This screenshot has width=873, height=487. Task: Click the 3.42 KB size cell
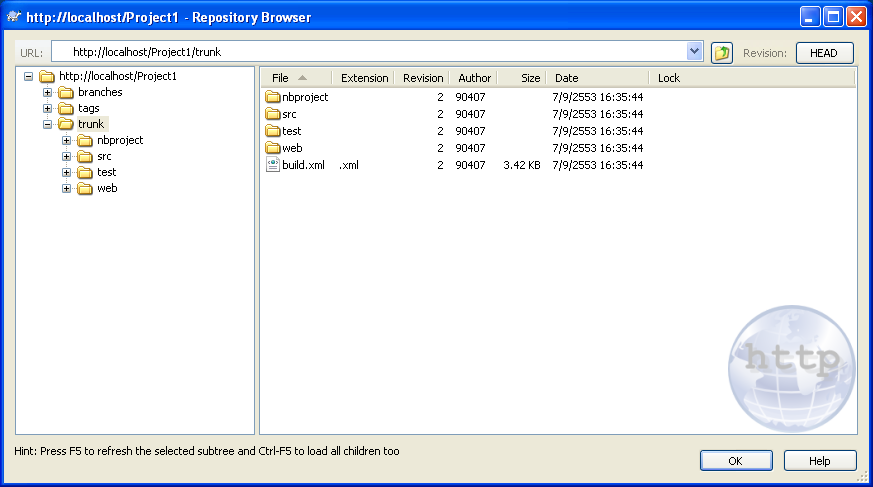522,165
